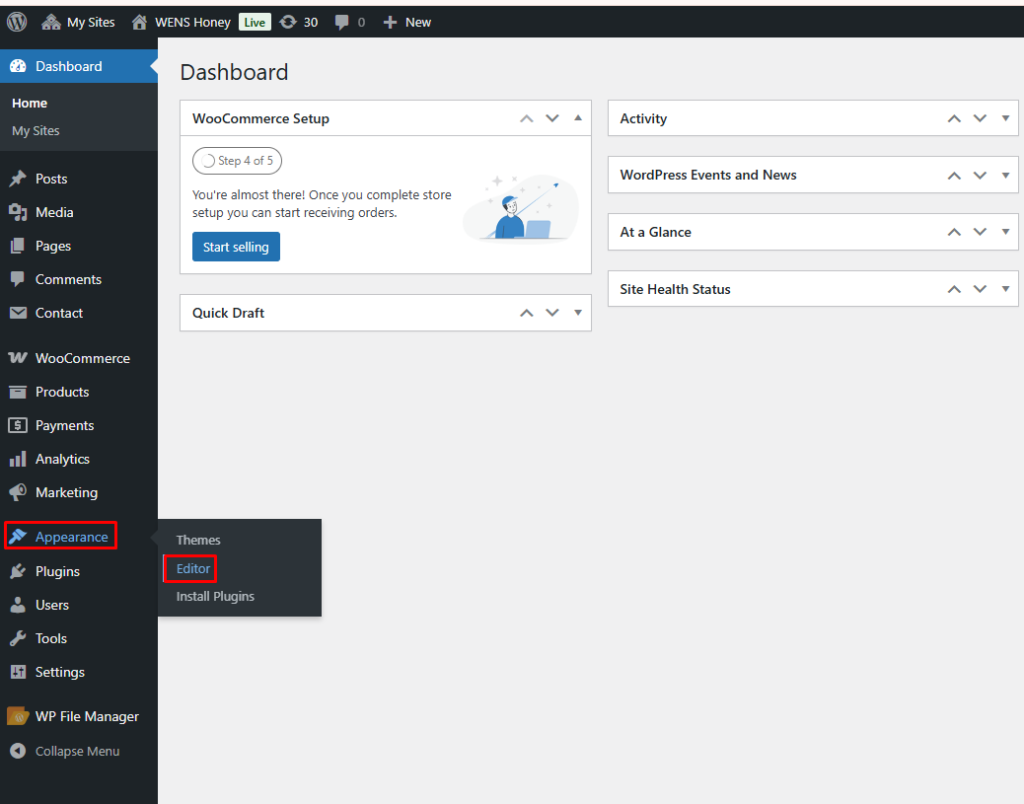Expand the At a Glance panel toggle
1024x804 pixels.
click(x=1006, y=232)
